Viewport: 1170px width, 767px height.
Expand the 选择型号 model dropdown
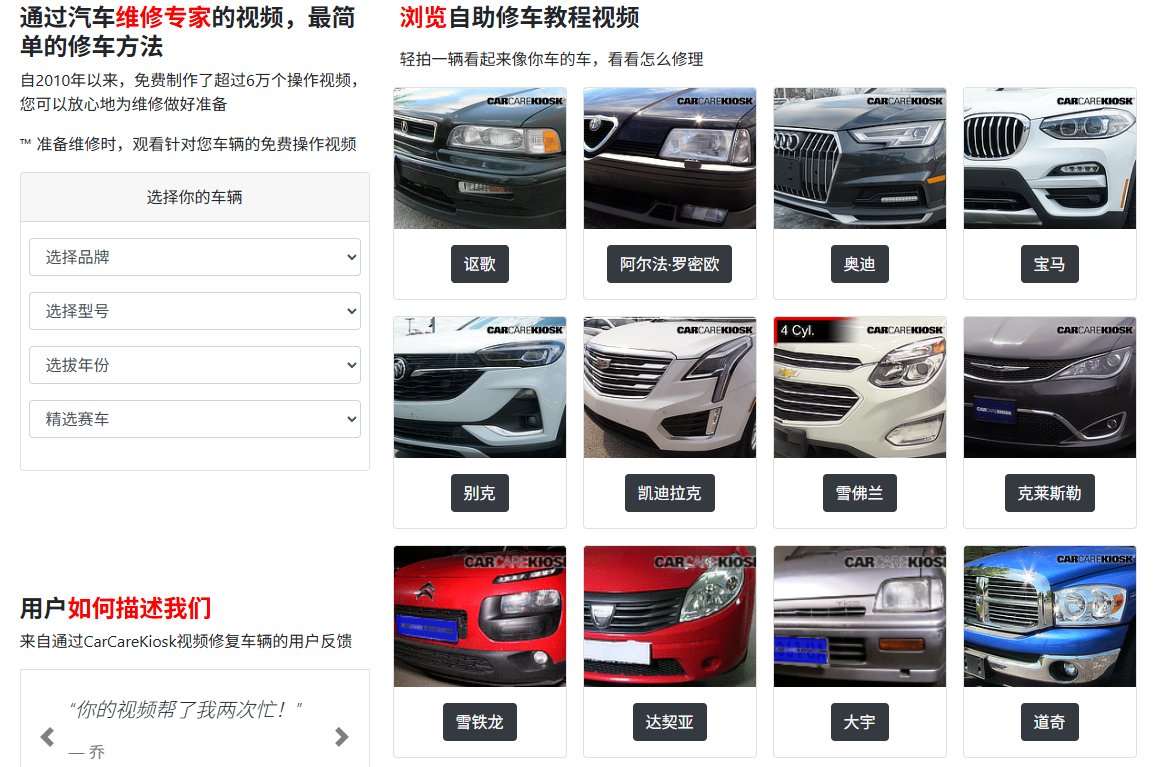195,311
